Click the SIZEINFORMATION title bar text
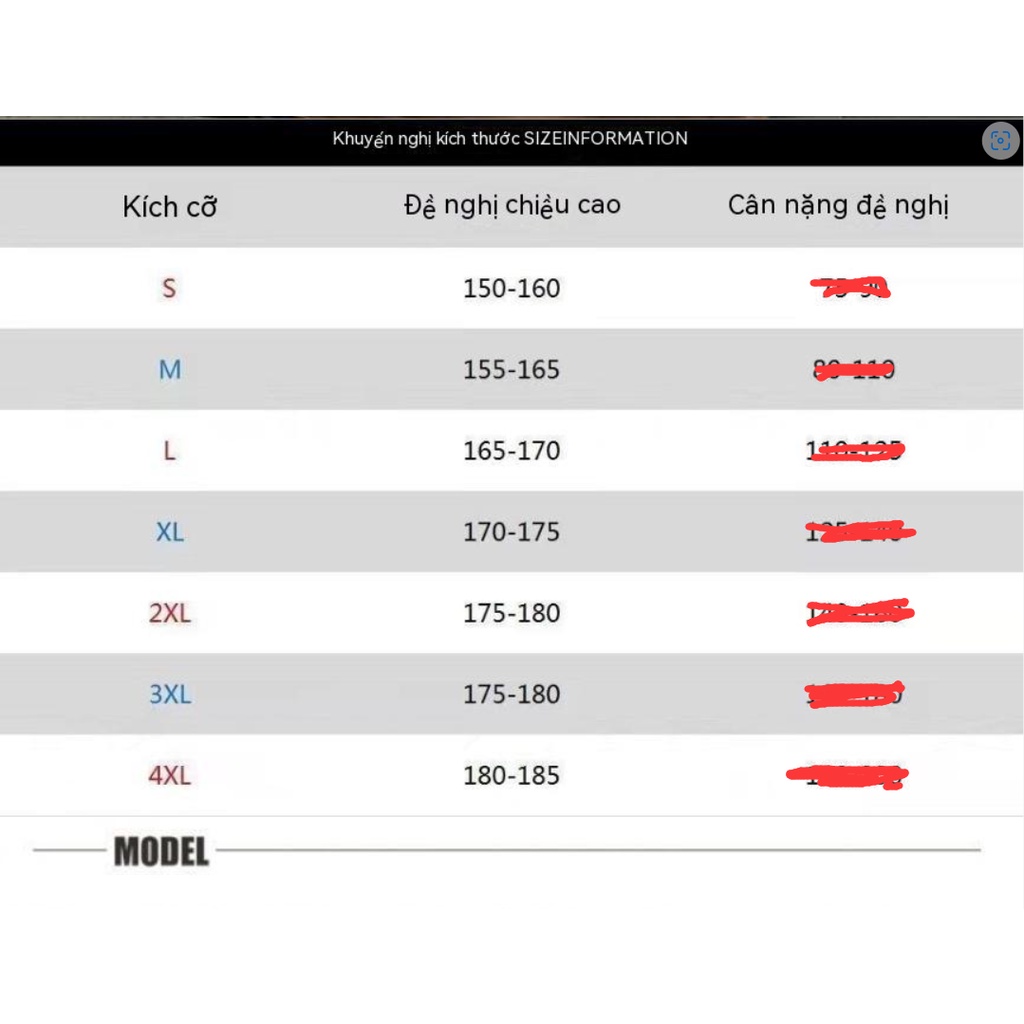Screen dimensions: 1024x1024 (510, 139)
